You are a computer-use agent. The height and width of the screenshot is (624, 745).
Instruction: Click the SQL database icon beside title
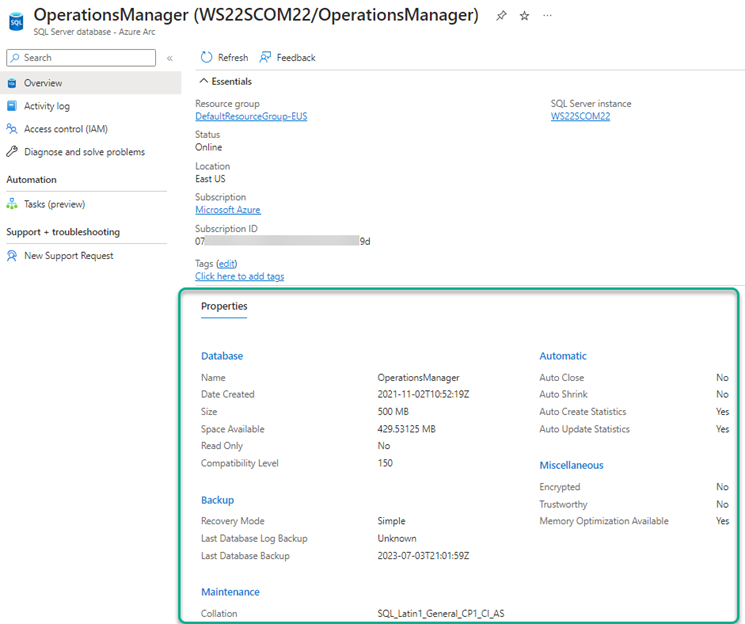click(x=16, y=21)
